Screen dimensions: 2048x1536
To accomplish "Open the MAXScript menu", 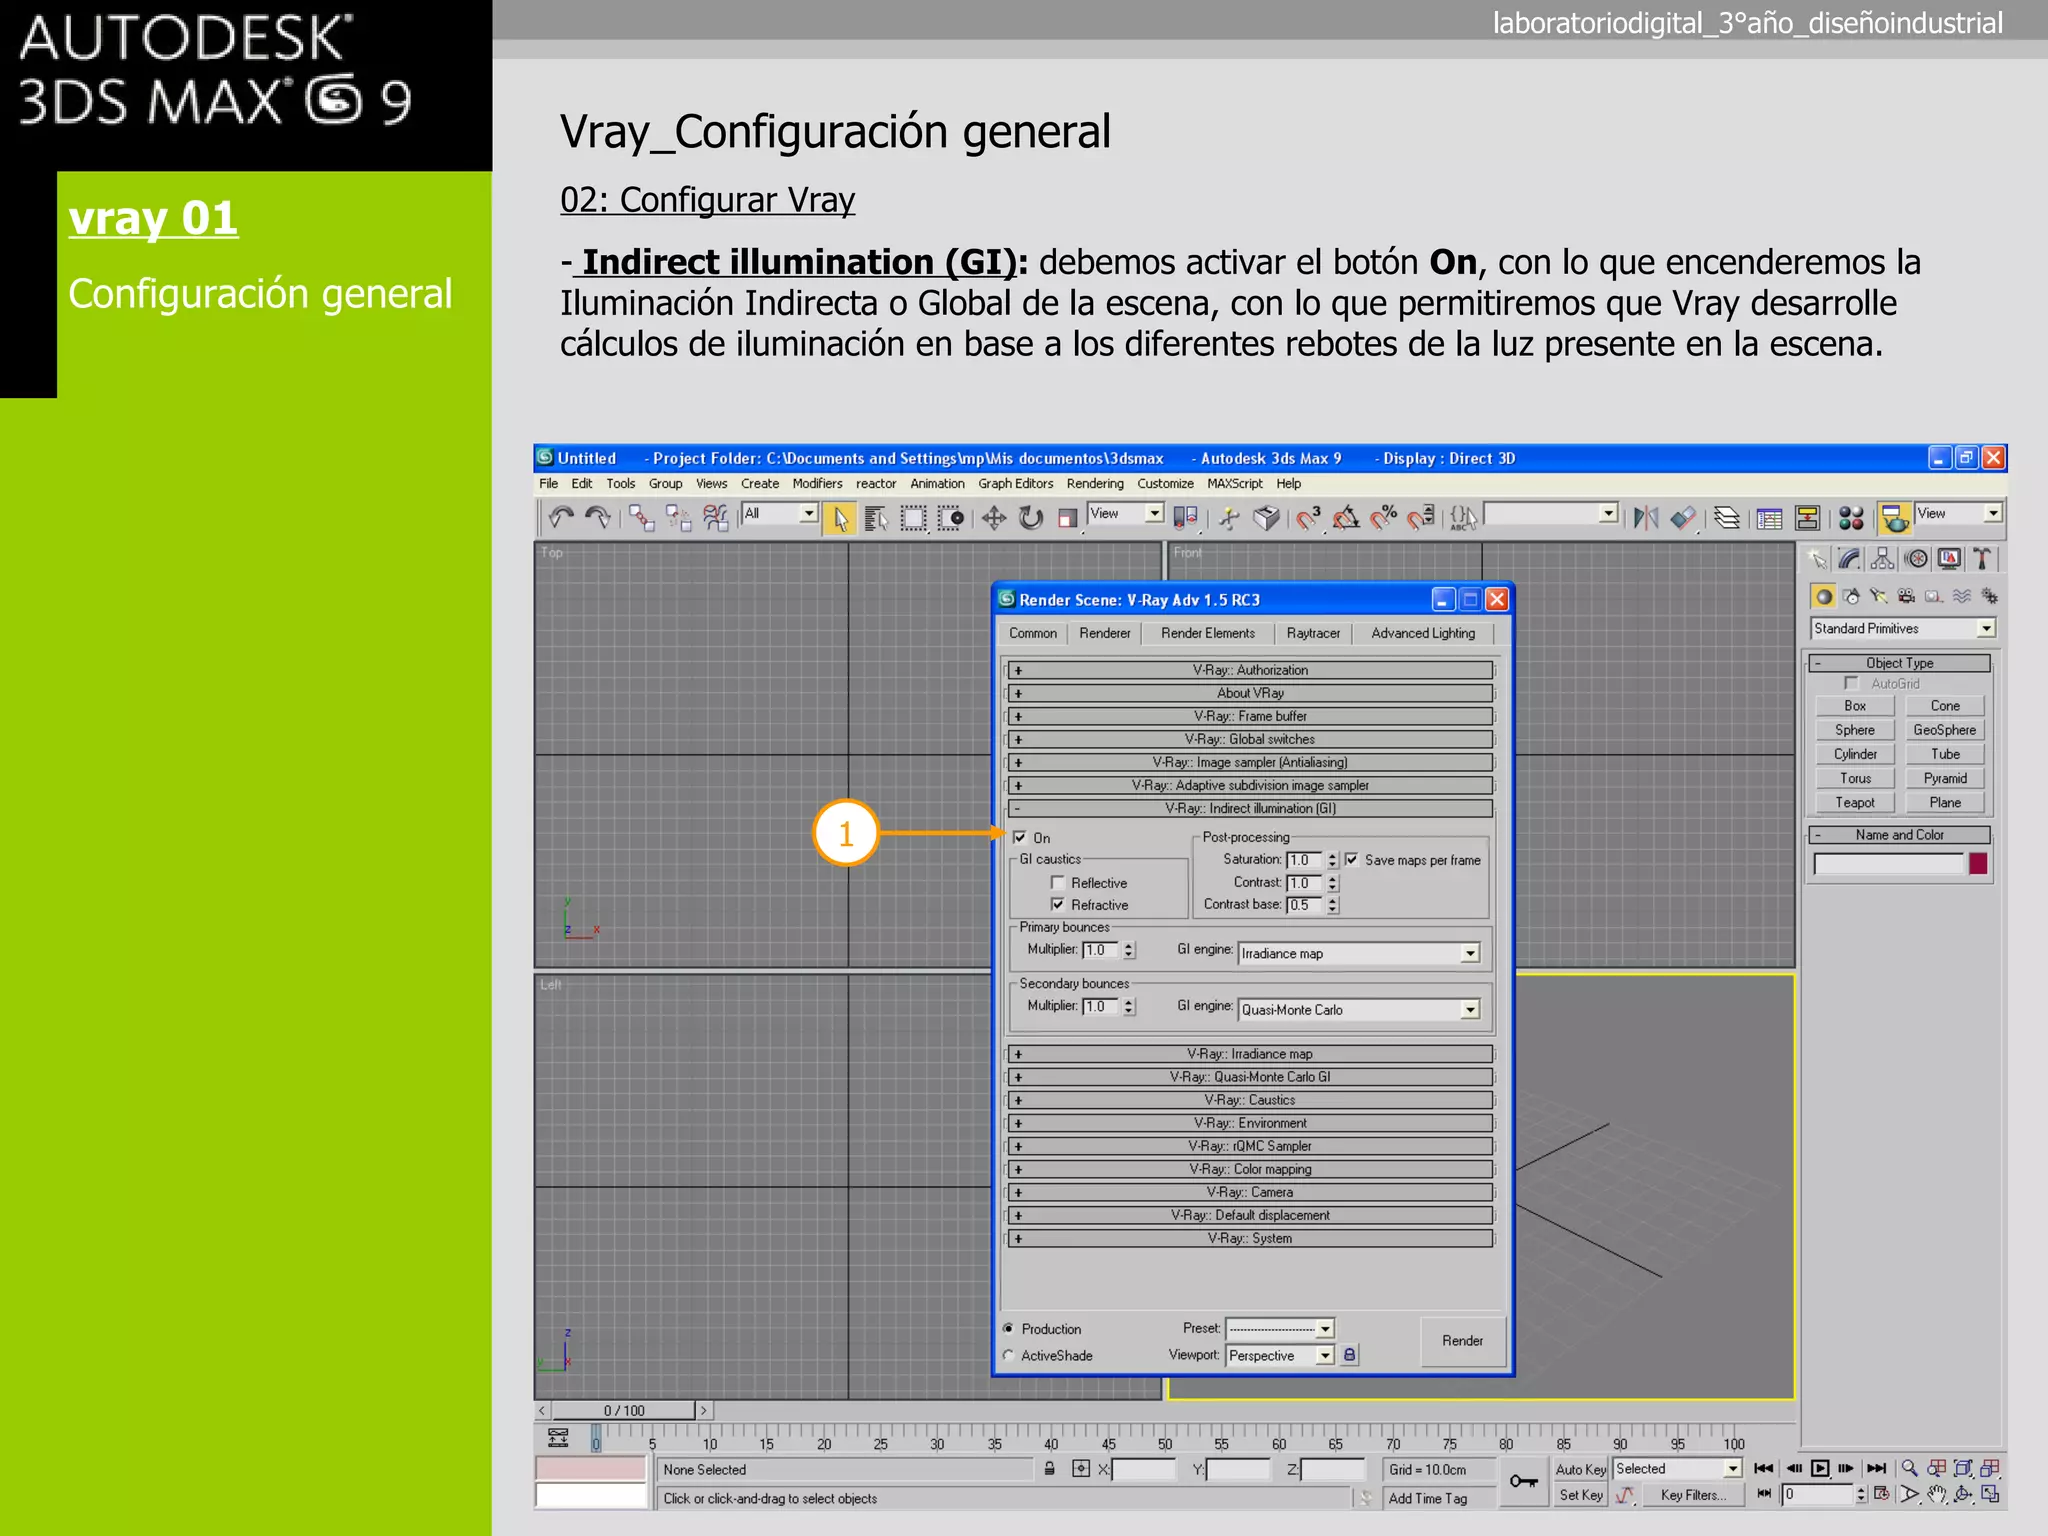I will (x=1234, y=483).
